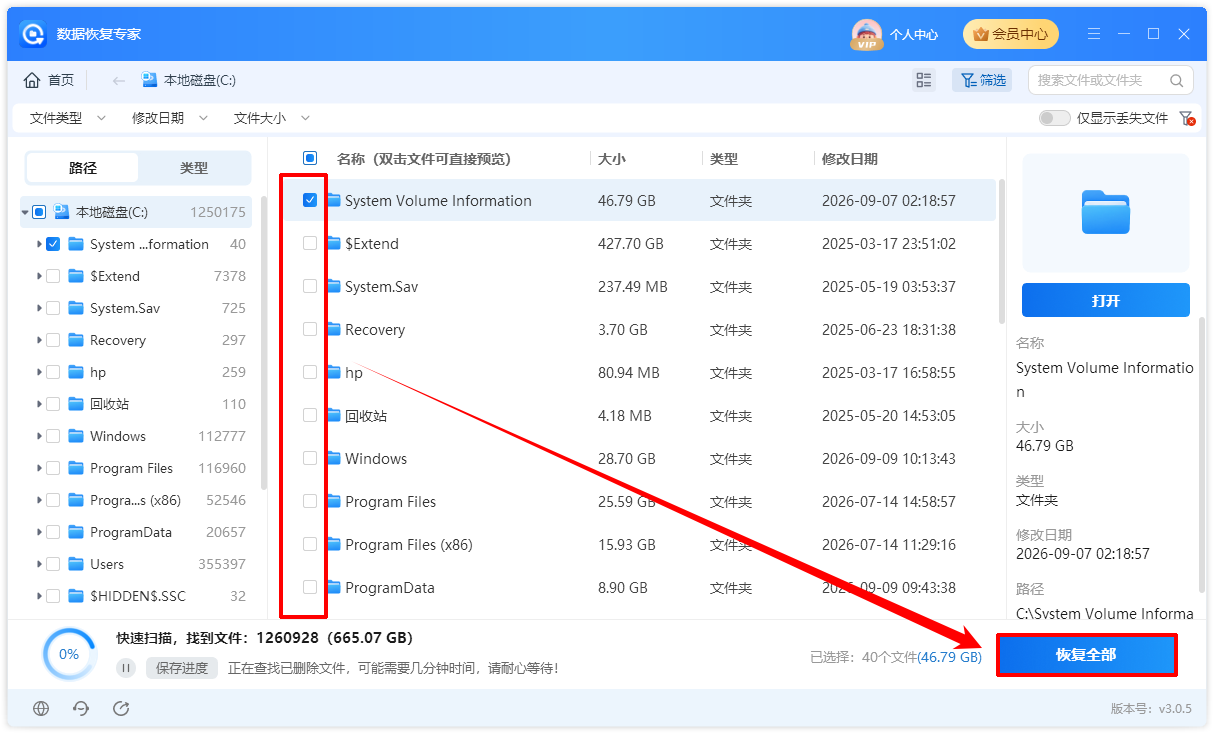Image resolution: width=1214 pixels, height=734 pixels.
Task: Switch to the 路径 tab
Action: pos(83,168)
